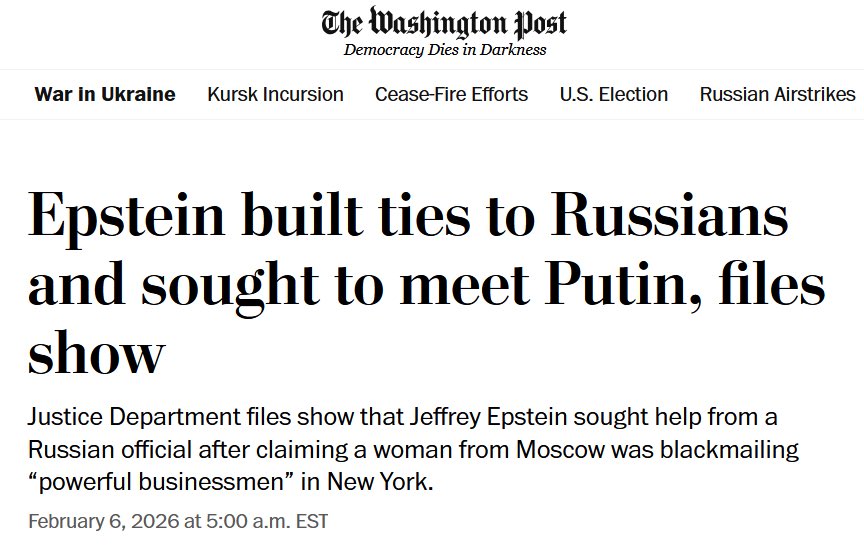The height and width of the screenshot is (552, 864).
Task: Click the Democracy Dies in Darkness tagline
Action: [445, 50]
